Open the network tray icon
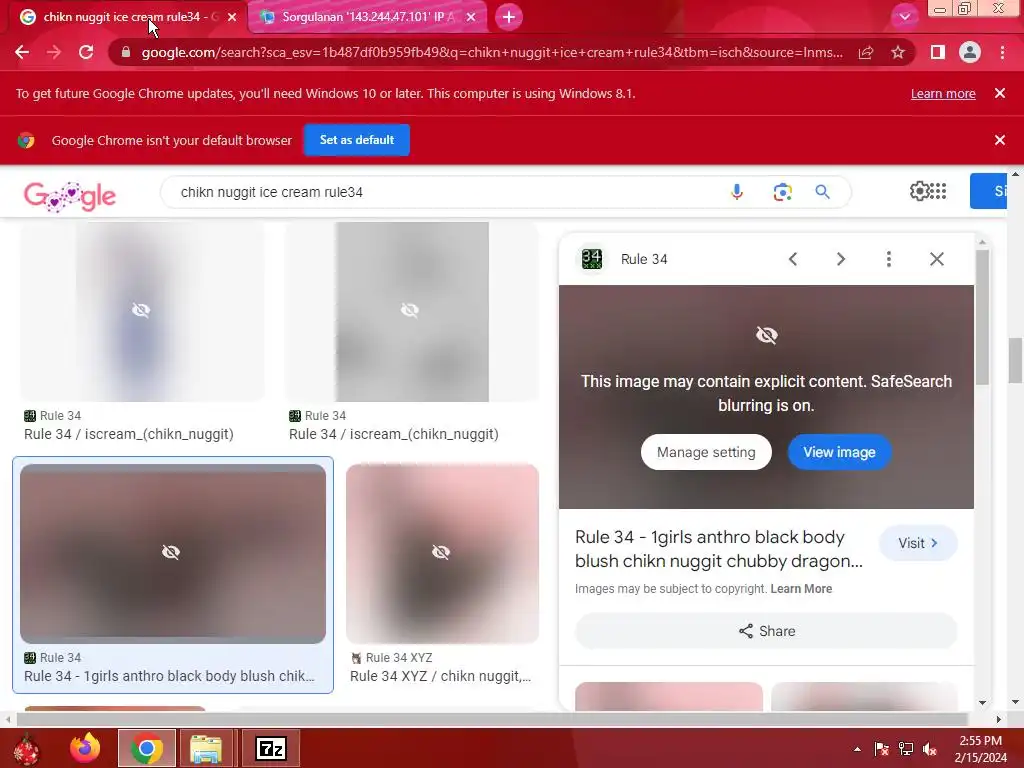Screen dimensions: 1024x768 pyautogui.click(x=906, y=749)
